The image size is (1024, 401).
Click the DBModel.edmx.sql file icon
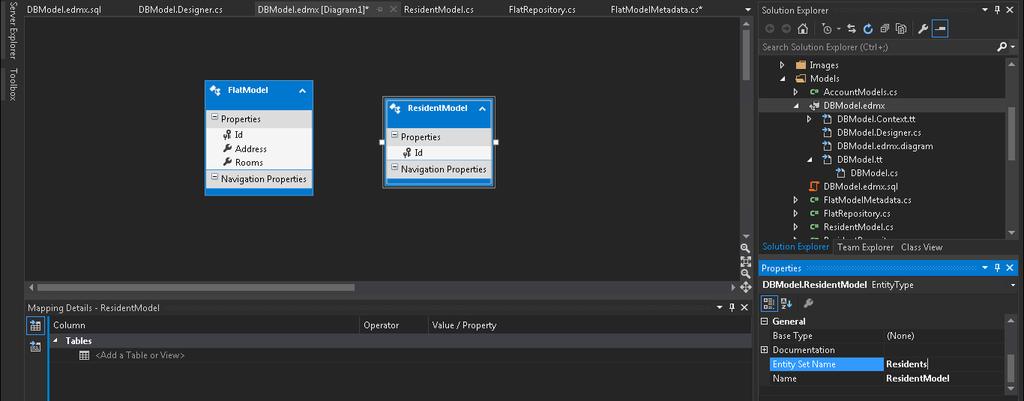pos(814,187)
